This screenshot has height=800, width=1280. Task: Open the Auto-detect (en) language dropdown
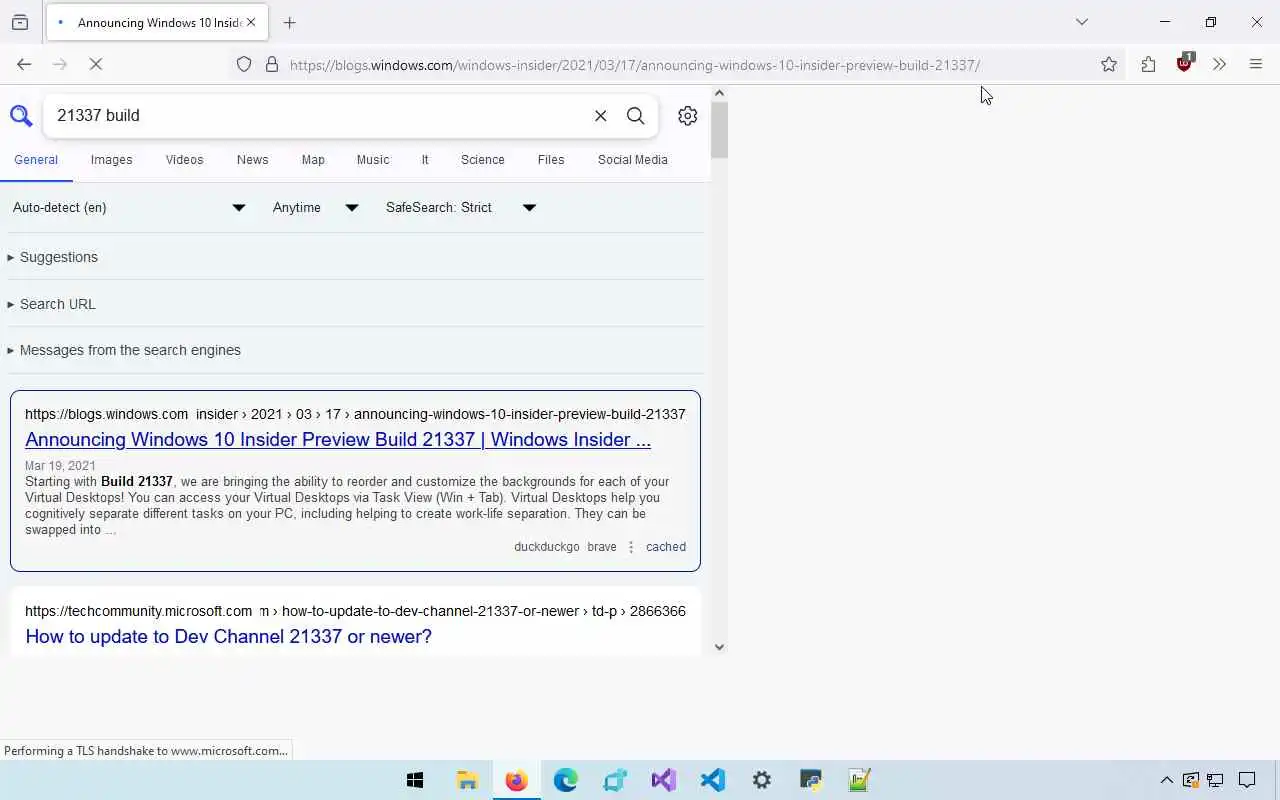point(129,207)
